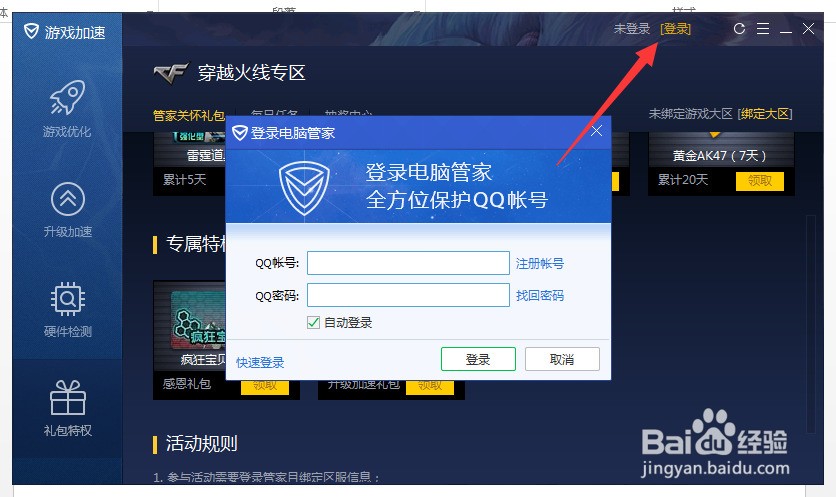Select the 升级加速 up-arrow icon
836x497 pixels.
coord(68,199)
